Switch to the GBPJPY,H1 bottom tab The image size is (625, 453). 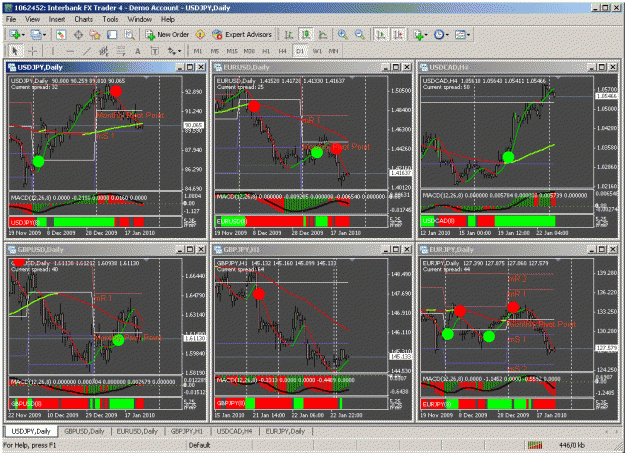[x=187, y=431]
